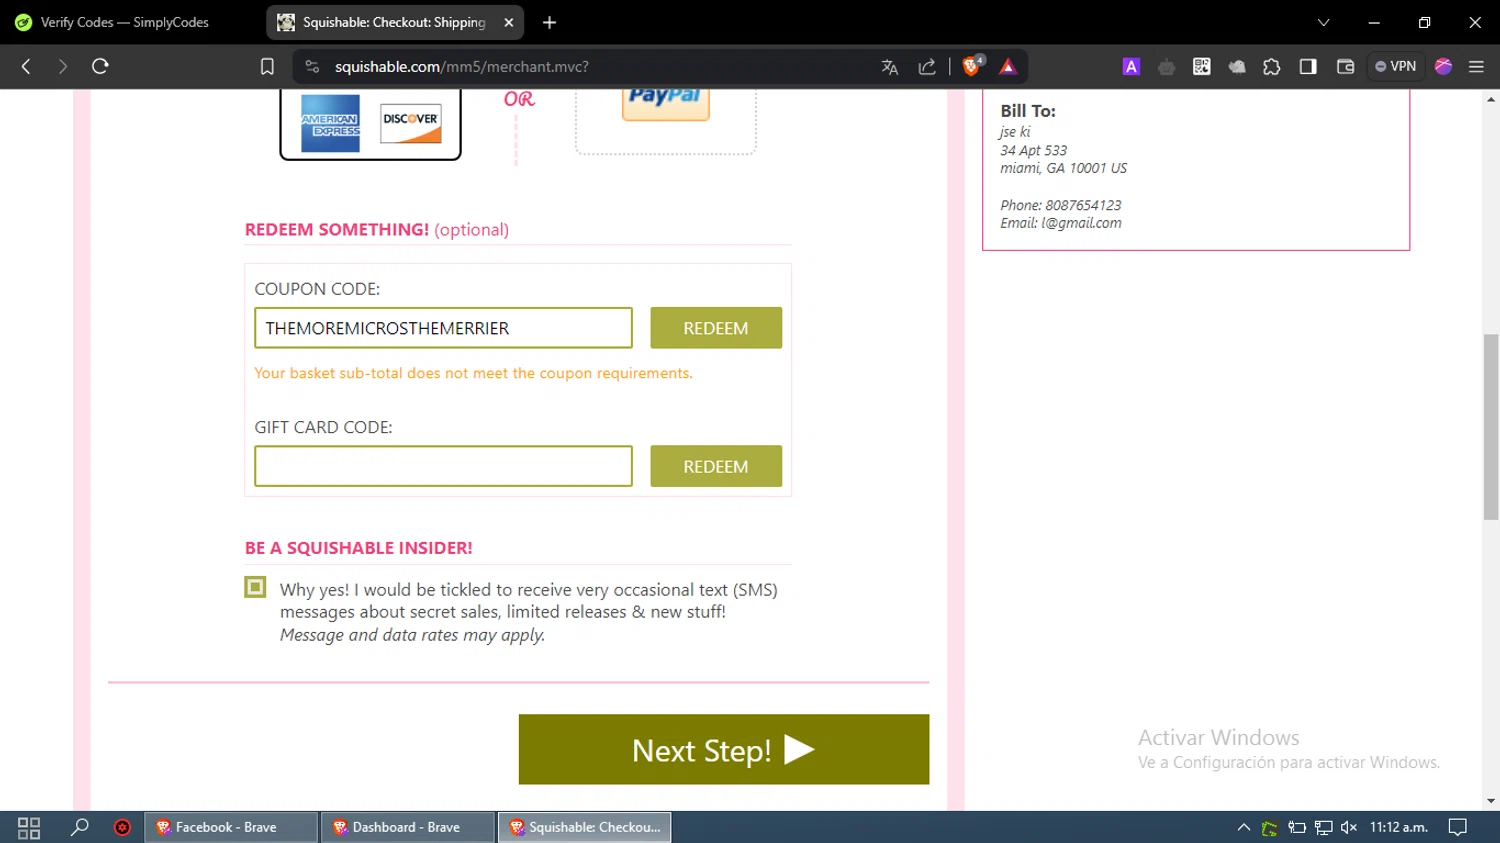Click the Phone: 8087654123 line
Viewport: 1500px width, 843px height.
1061,205
